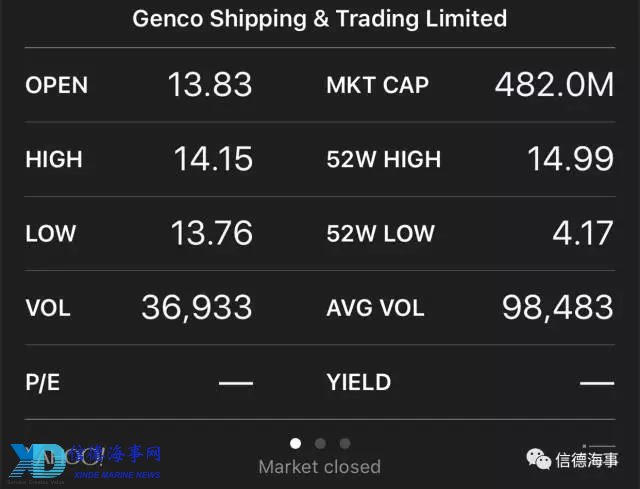
Task: Tap the YIELD label
Action: pos(359,382)
